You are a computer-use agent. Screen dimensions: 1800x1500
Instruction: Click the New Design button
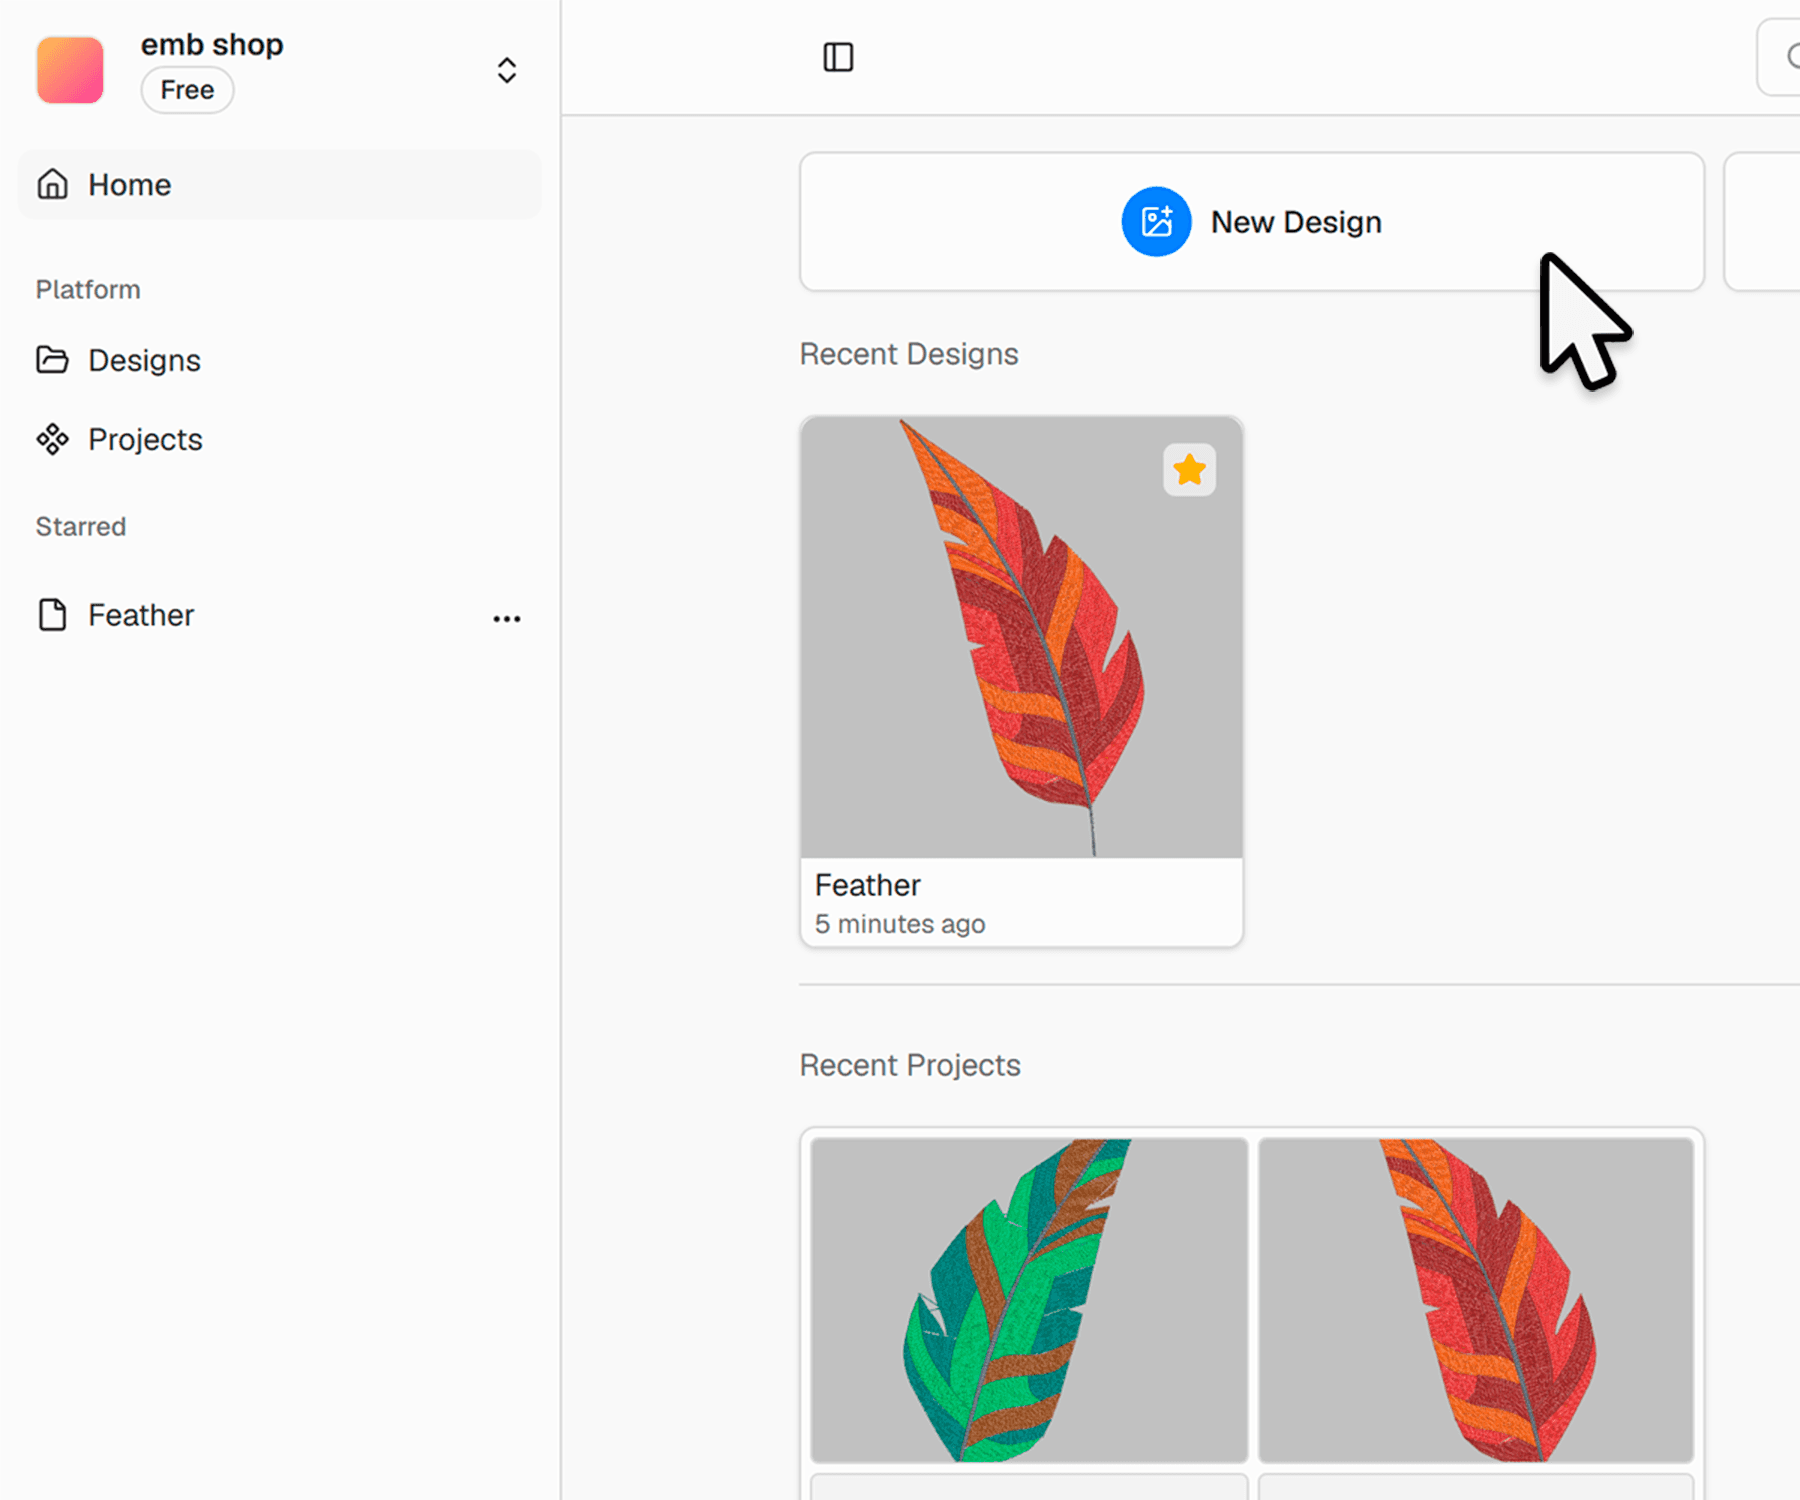pos(1252,222)
